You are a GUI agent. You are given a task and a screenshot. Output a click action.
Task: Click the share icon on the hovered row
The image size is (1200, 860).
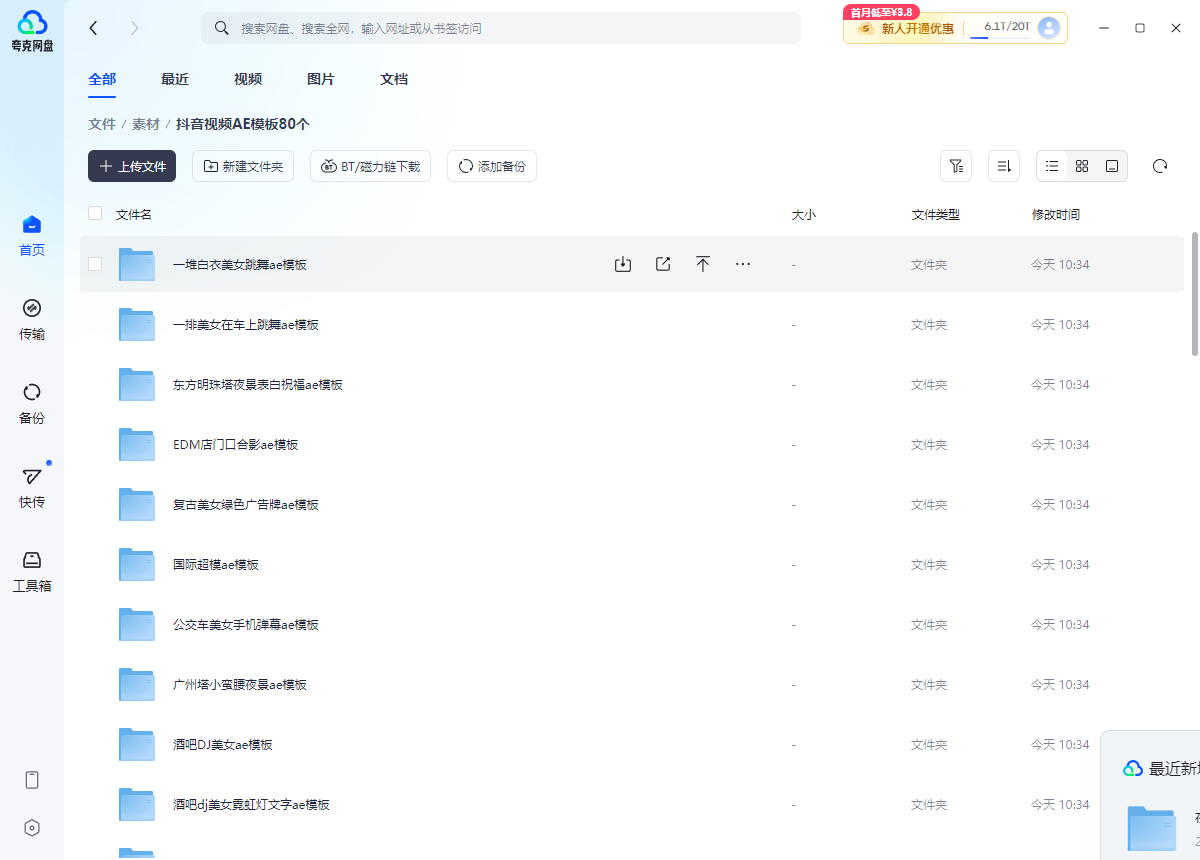[x=663, y=264]
